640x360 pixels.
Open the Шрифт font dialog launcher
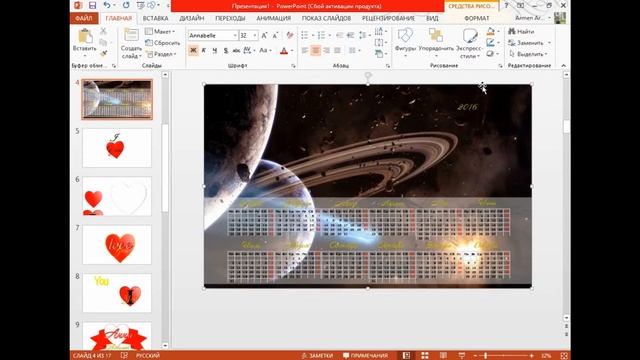point(293,66)
